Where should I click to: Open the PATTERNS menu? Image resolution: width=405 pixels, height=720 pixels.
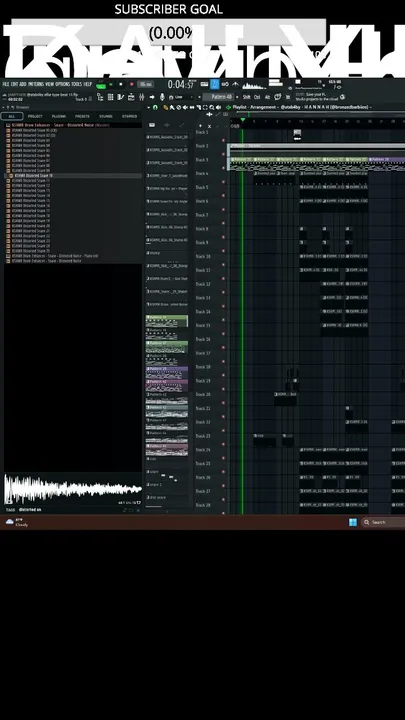(36, 84)
